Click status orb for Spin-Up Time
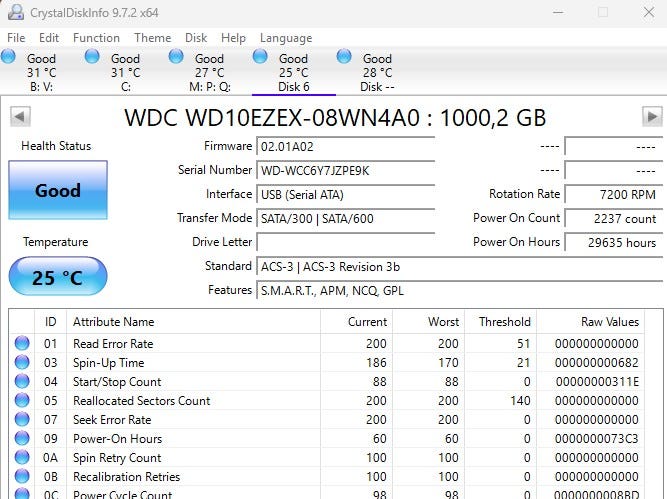The height and width of the screenshot is (499, 667). point(22,362)
